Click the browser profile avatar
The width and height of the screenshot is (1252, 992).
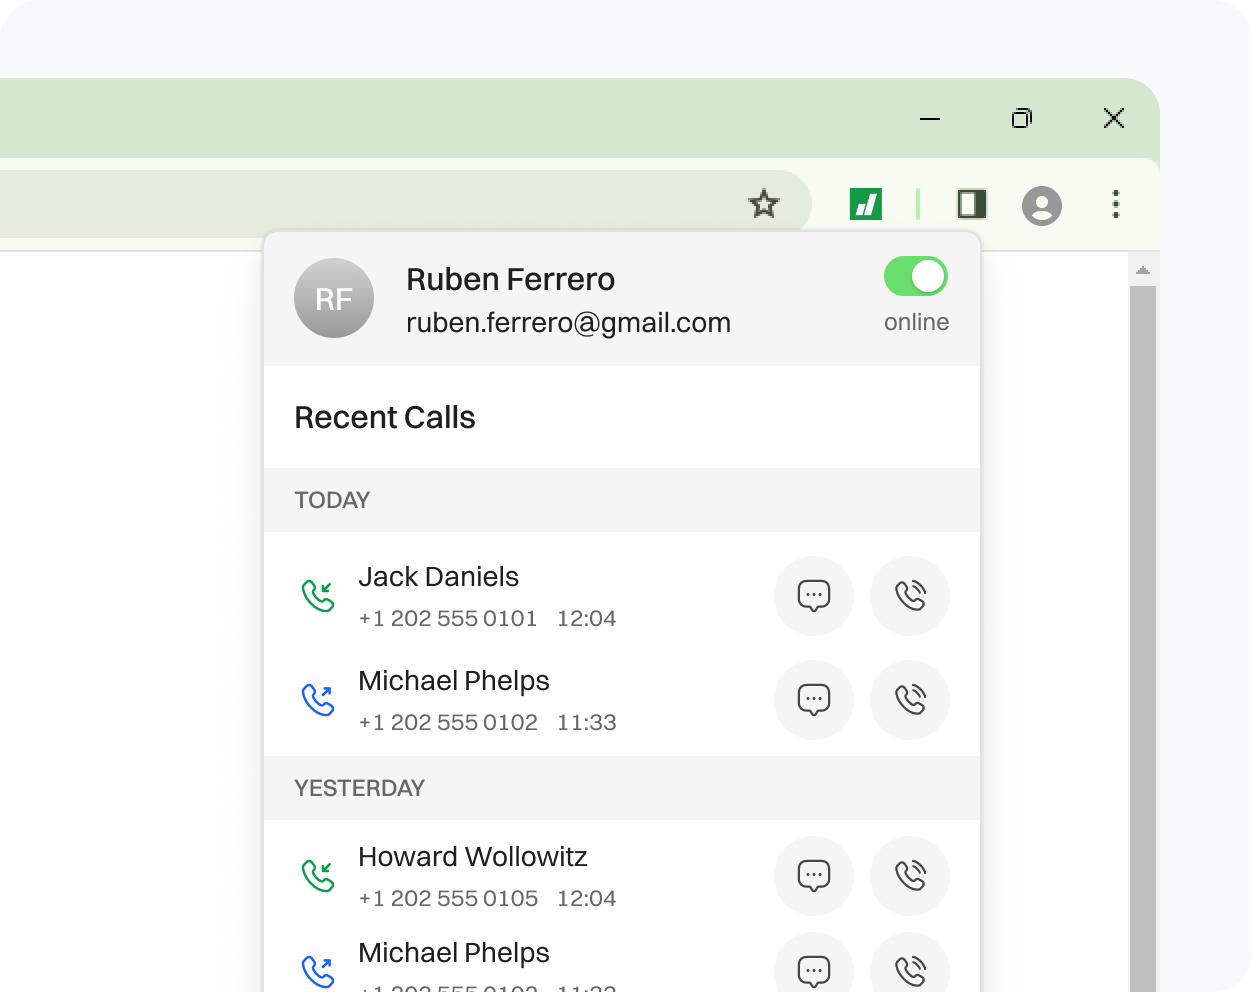point(1042,206)
